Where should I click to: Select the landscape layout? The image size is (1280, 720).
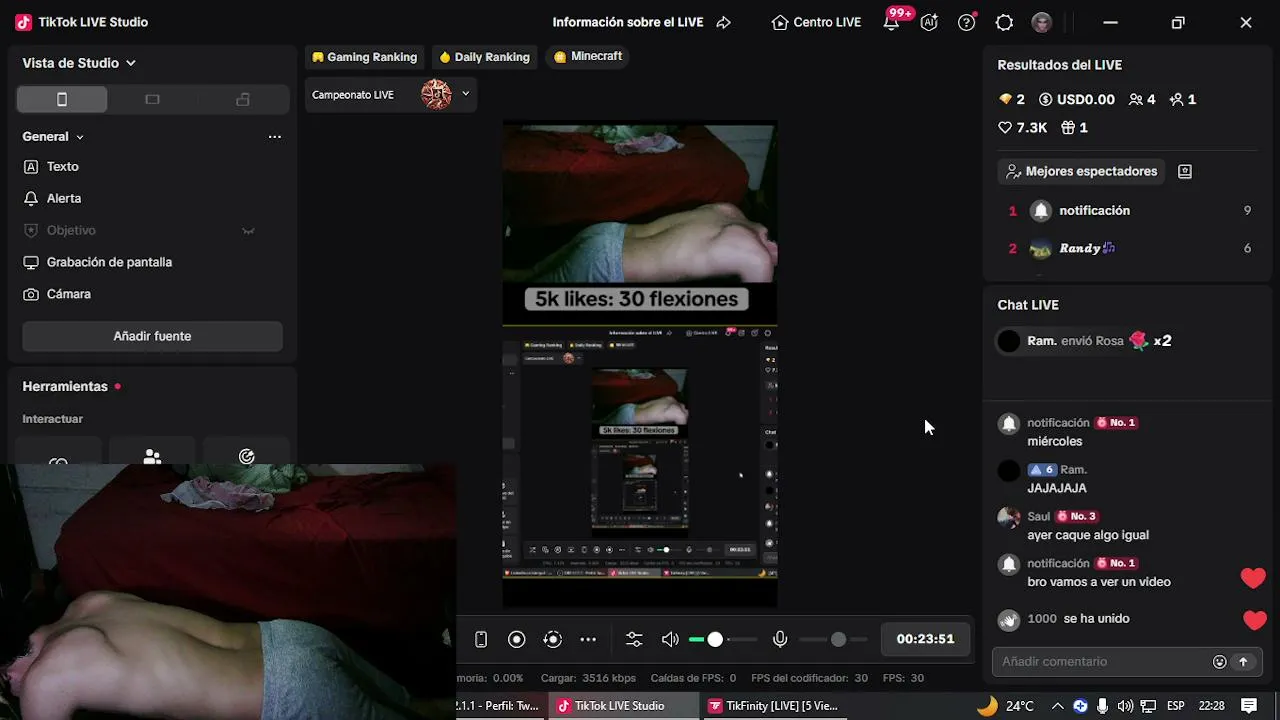click(x=152, y=99)
